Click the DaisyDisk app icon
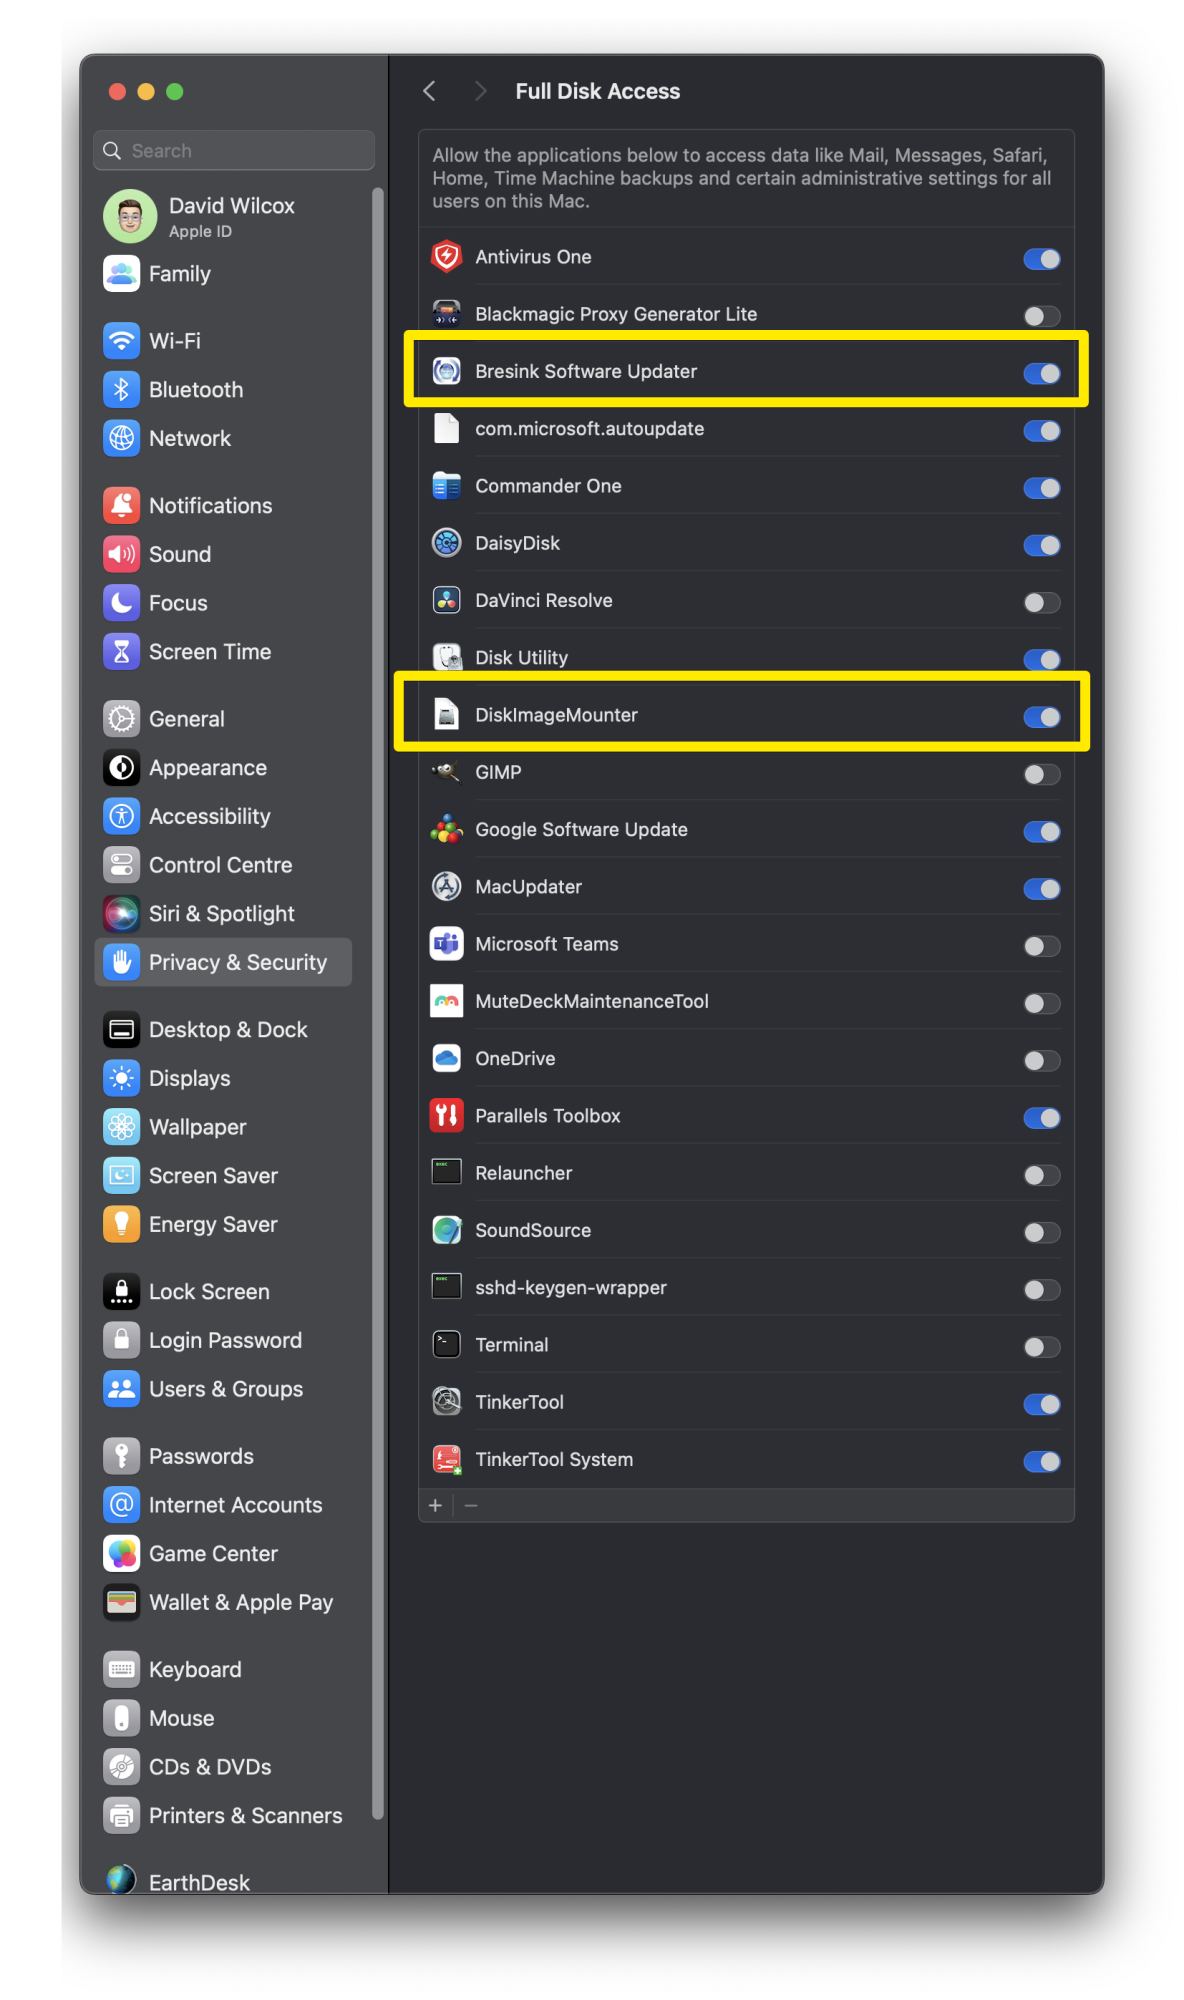 [x=446, y=543]
